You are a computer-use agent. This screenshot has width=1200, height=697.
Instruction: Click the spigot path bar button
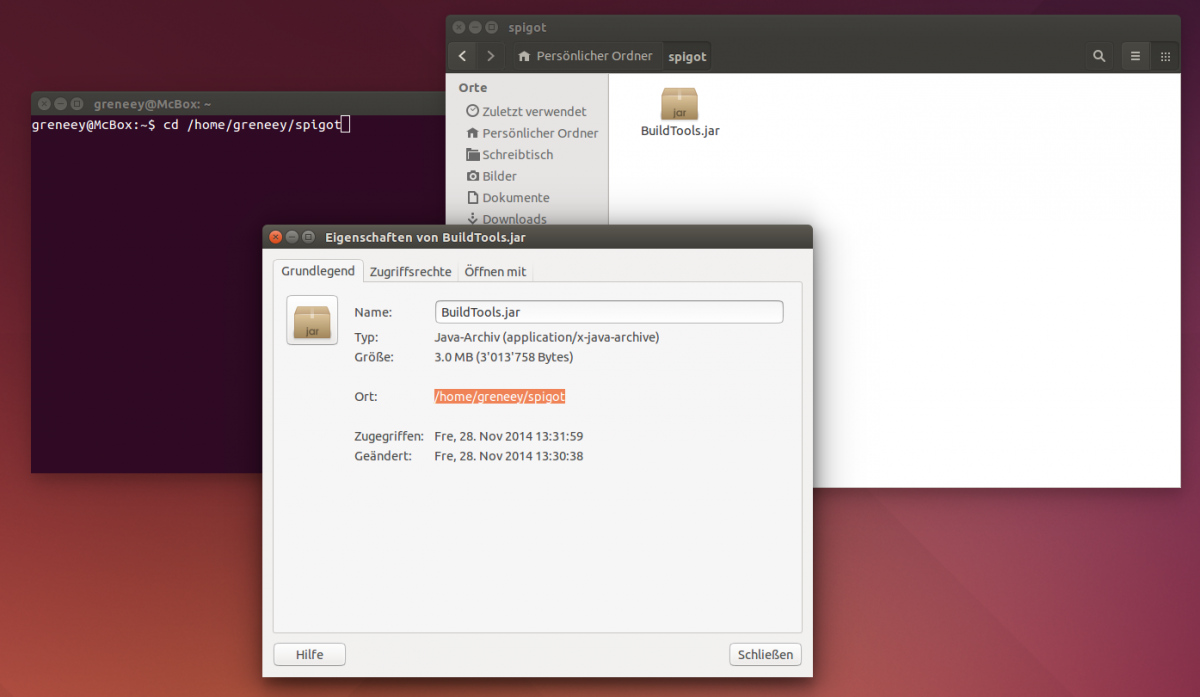point(687,56)
